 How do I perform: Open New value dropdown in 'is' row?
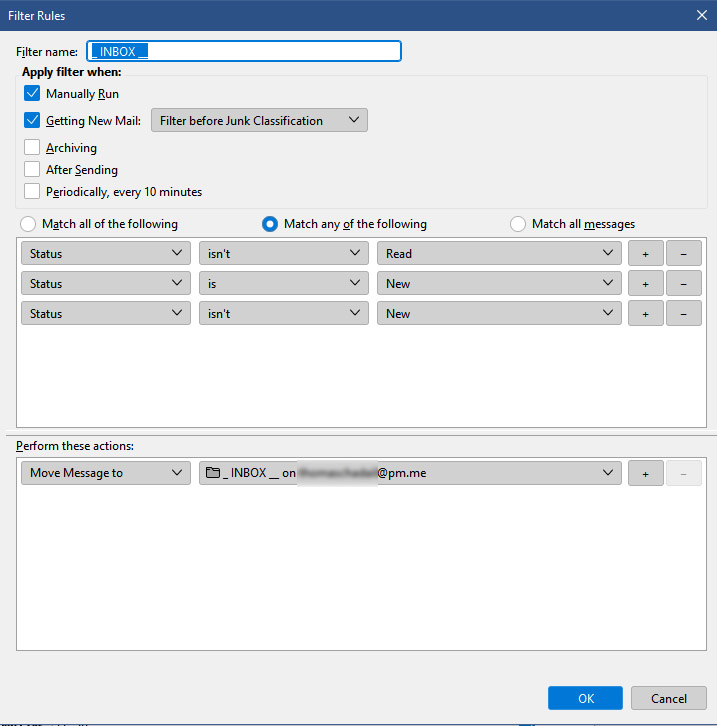pyautogui.click(x=499, y=283)
